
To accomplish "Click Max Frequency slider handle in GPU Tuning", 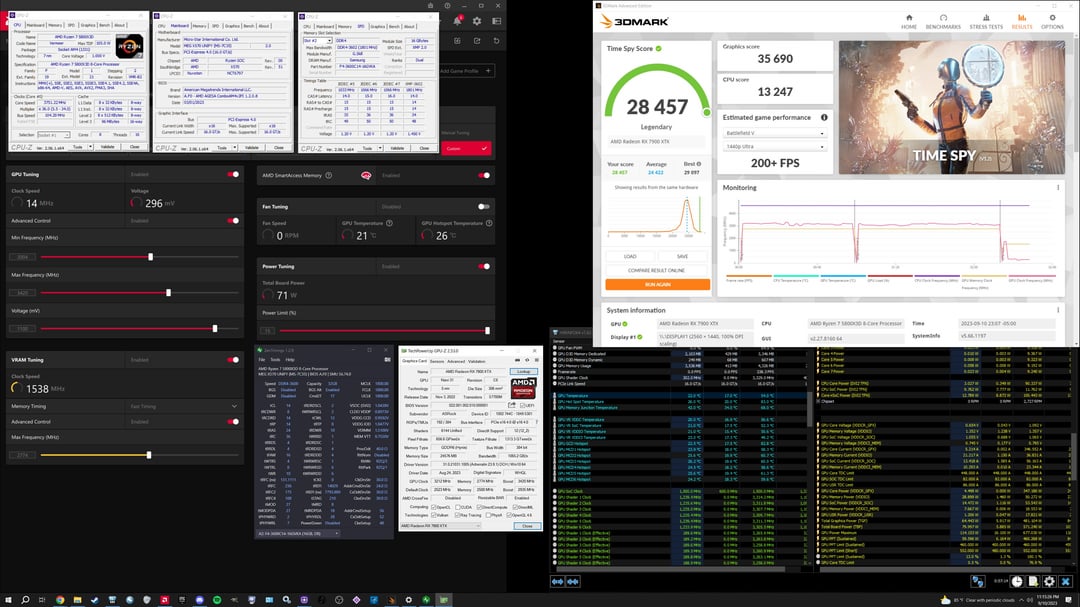I will point(169,293).
